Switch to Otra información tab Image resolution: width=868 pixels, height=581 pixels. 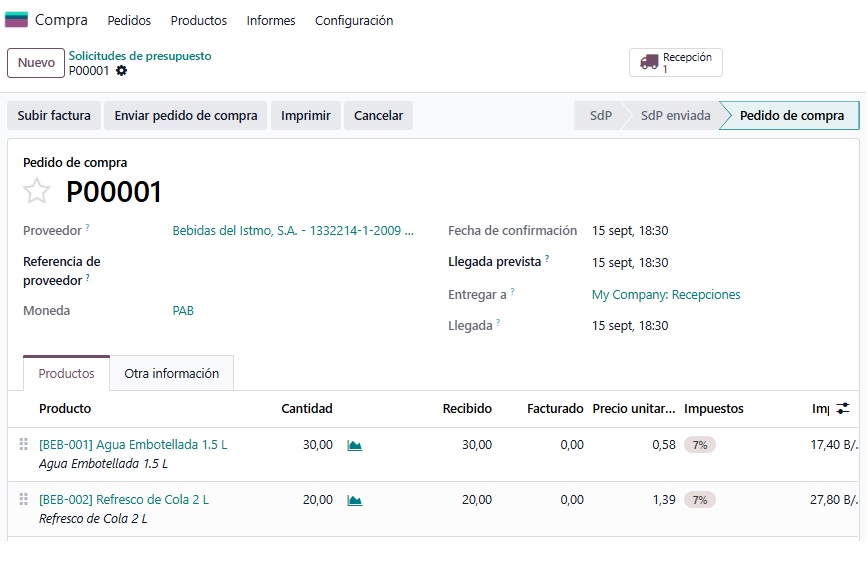pyautogui.click(x=172, y=374)
